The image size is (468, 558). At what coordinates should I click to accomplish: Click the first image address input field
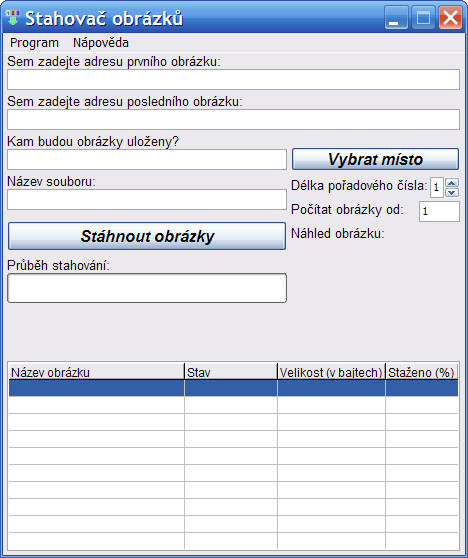click(233, 80)
